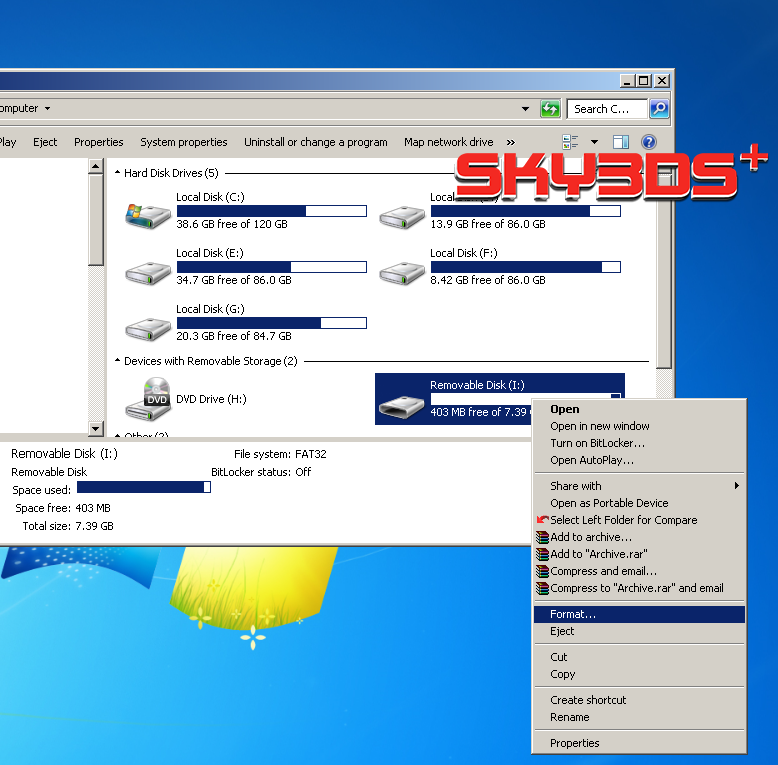Screen dimensions: 778x765
Task: Click the DVD Drive (H:) icon
Action: (x=147, y=399)
